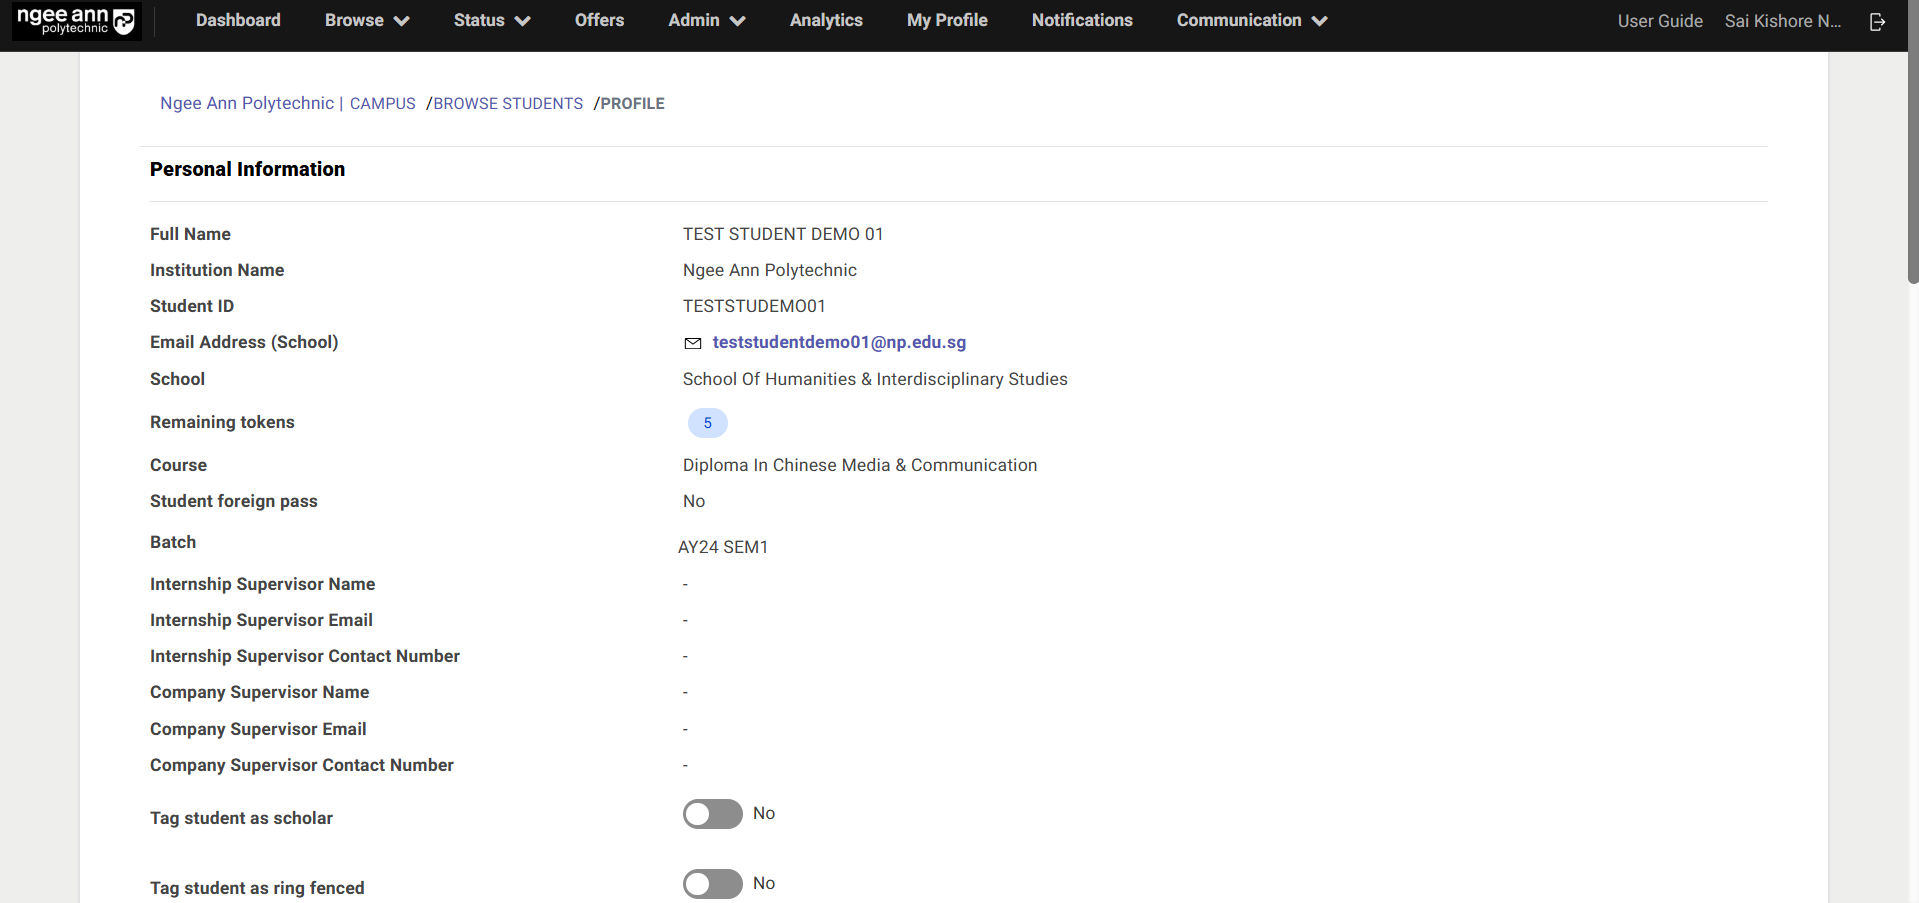Expand the Browse dropdown menu
This screenshot has height=903, width=1919.
click(x=366, y=20)
